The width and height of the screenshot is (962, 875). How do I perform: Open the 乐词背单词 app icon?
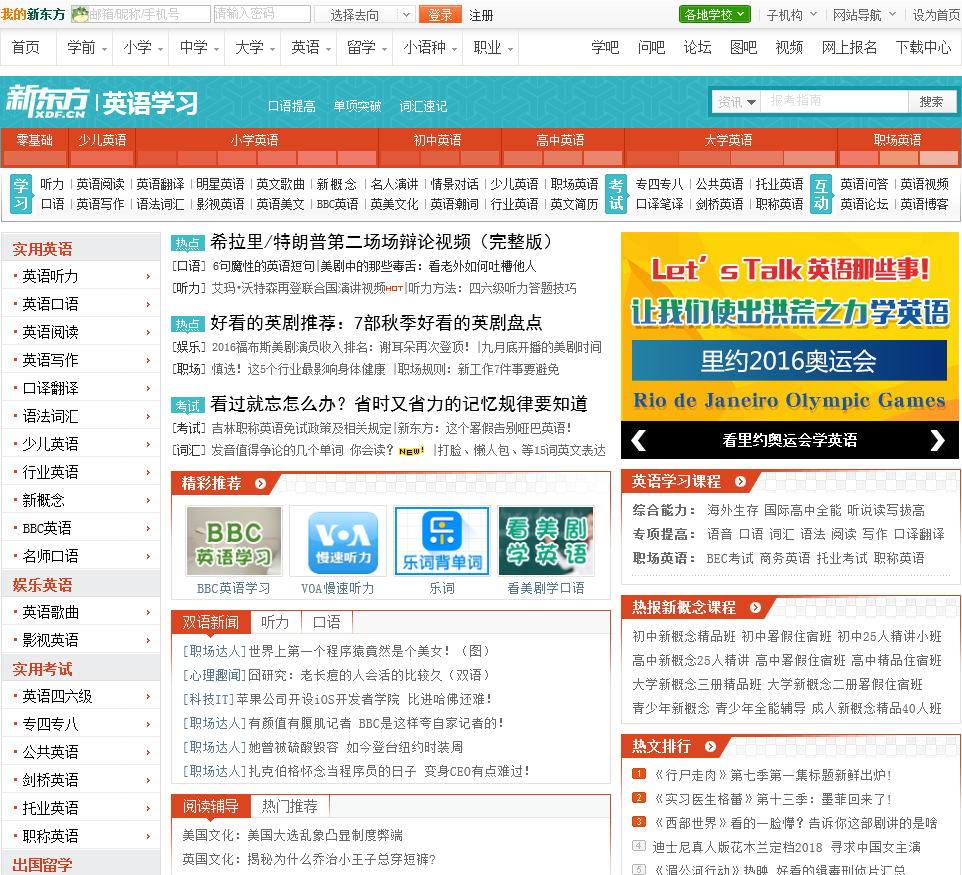442,541
